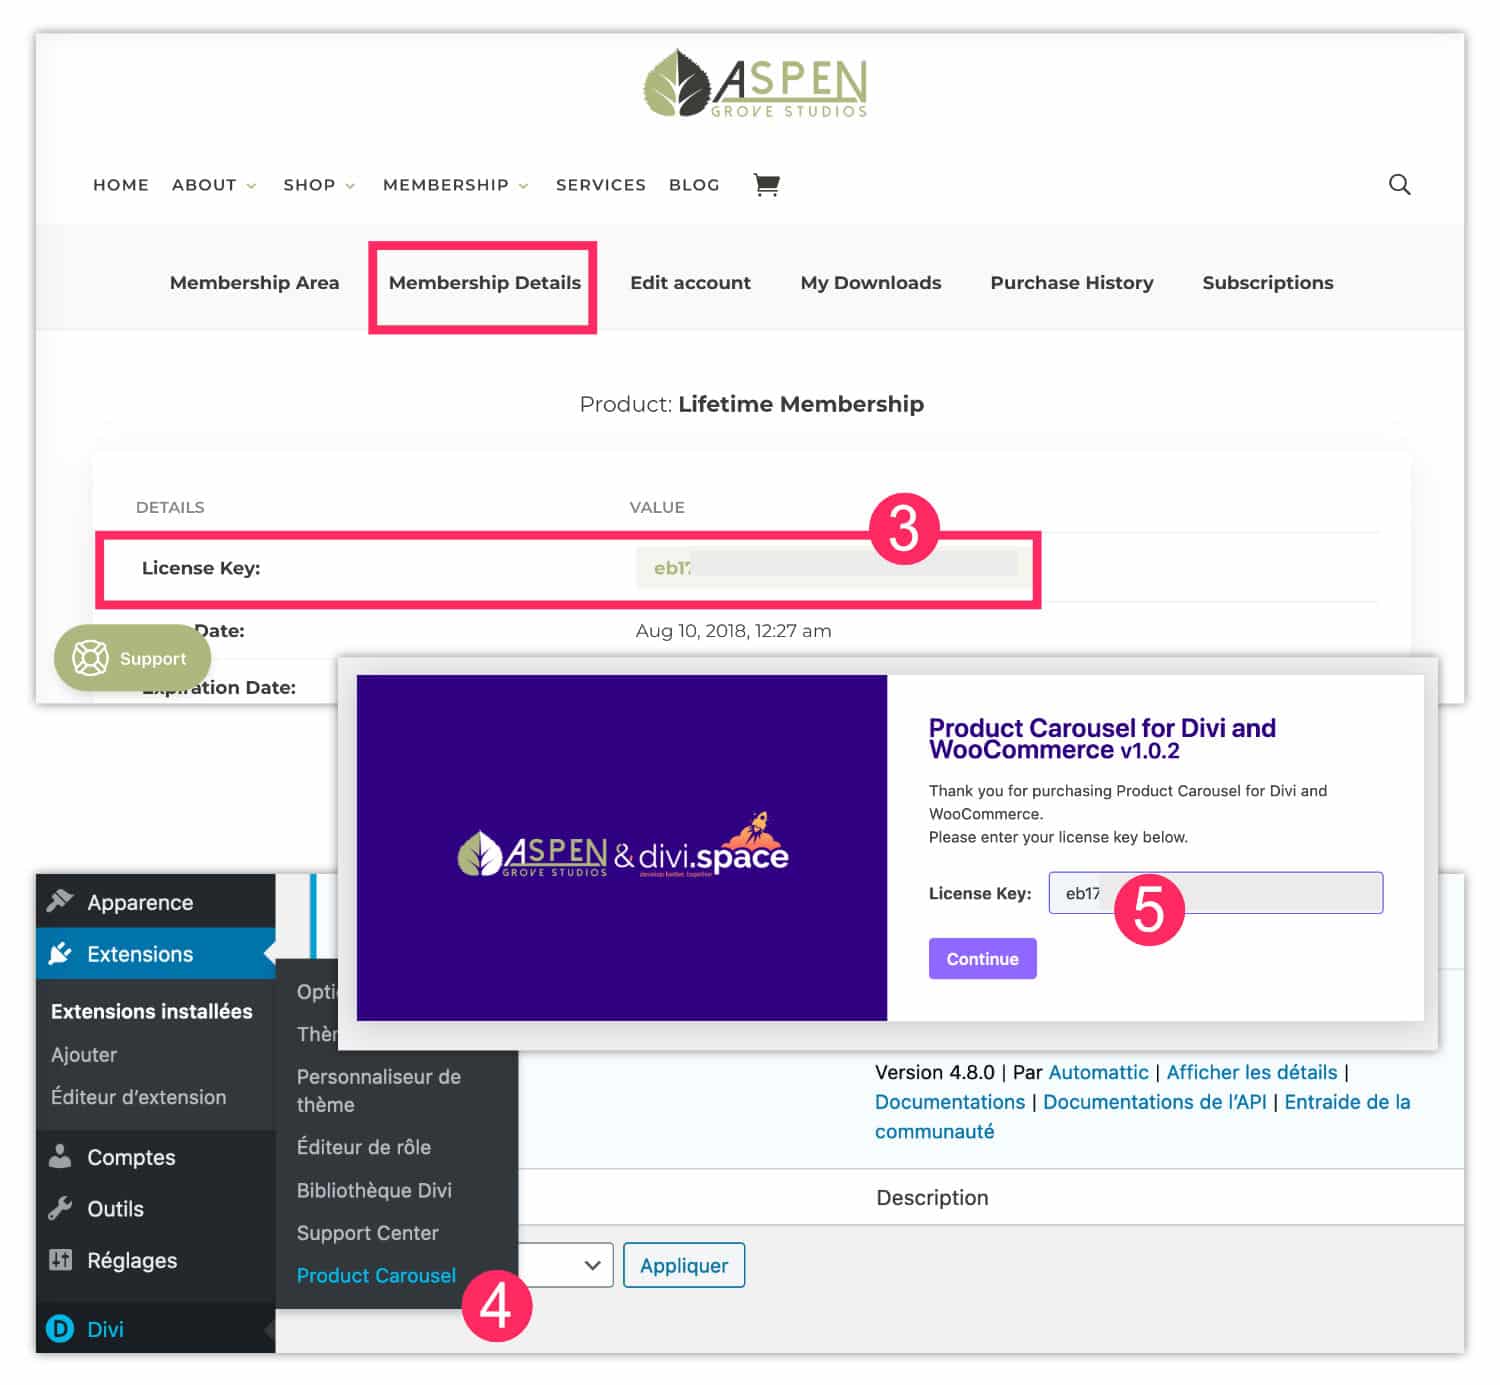This screenshot has width=1500, height=1385.
Task: View the Purchase History tab
Action: click(1072, 283)
